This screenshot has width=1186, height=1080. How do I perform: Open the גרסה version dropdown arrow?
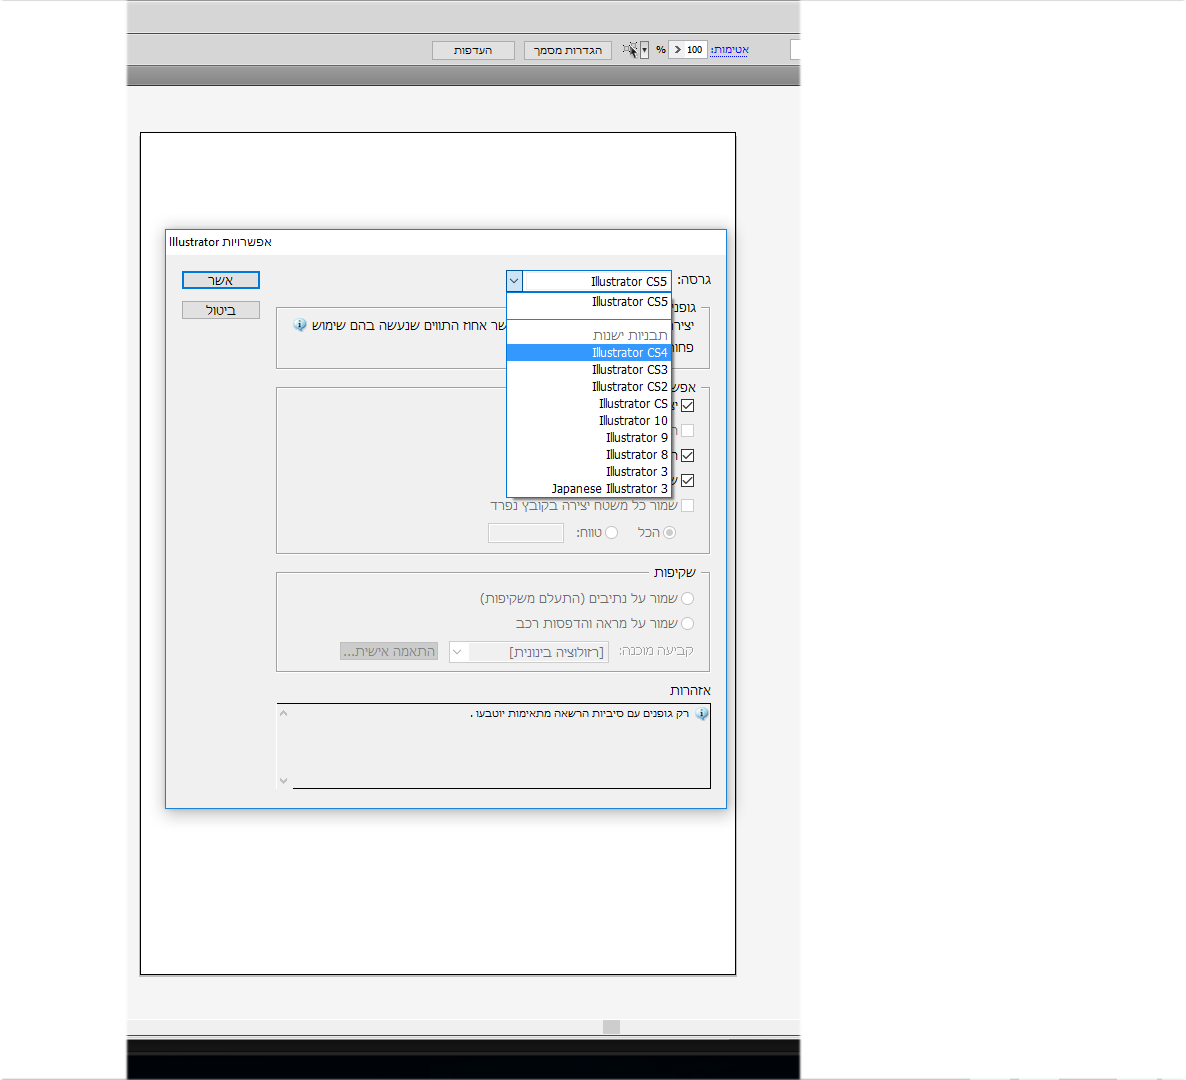coord(514,281)
